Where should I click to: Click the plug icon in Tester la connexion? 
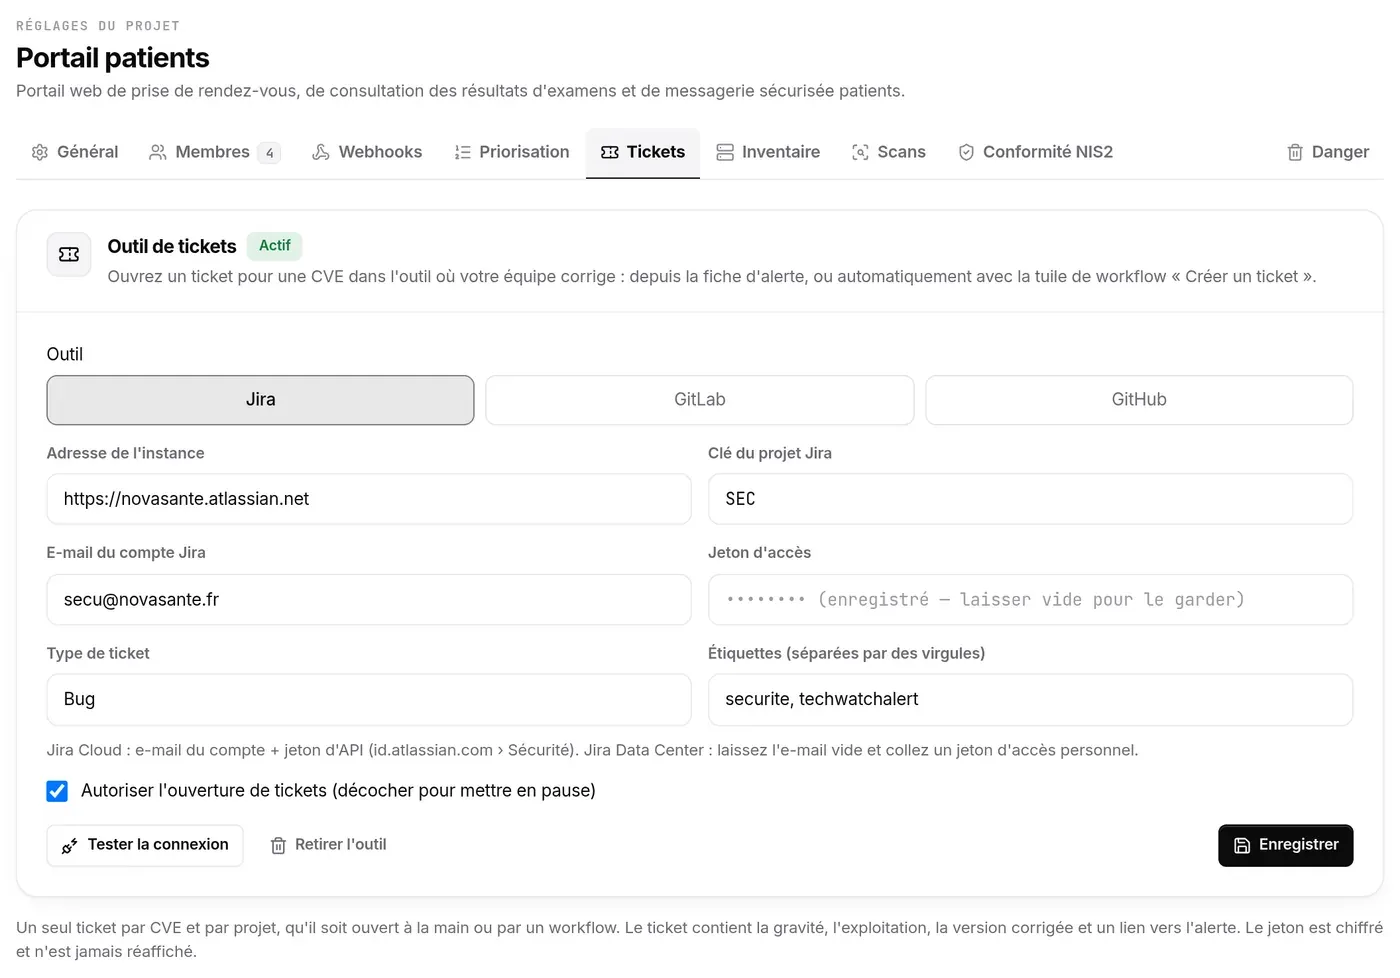[70, 846]
